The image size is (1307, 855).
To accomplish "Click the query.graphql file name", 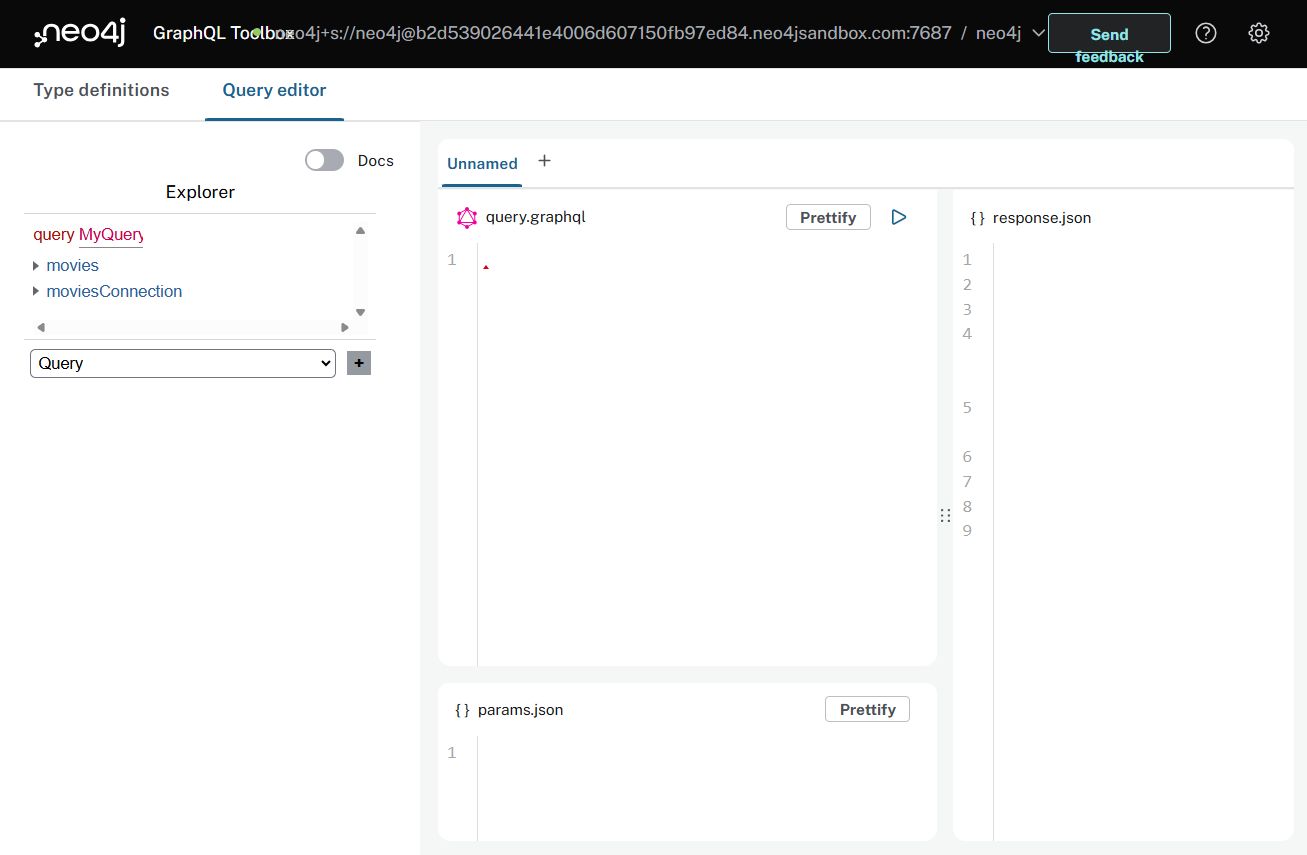I will (x=536, y=217).
